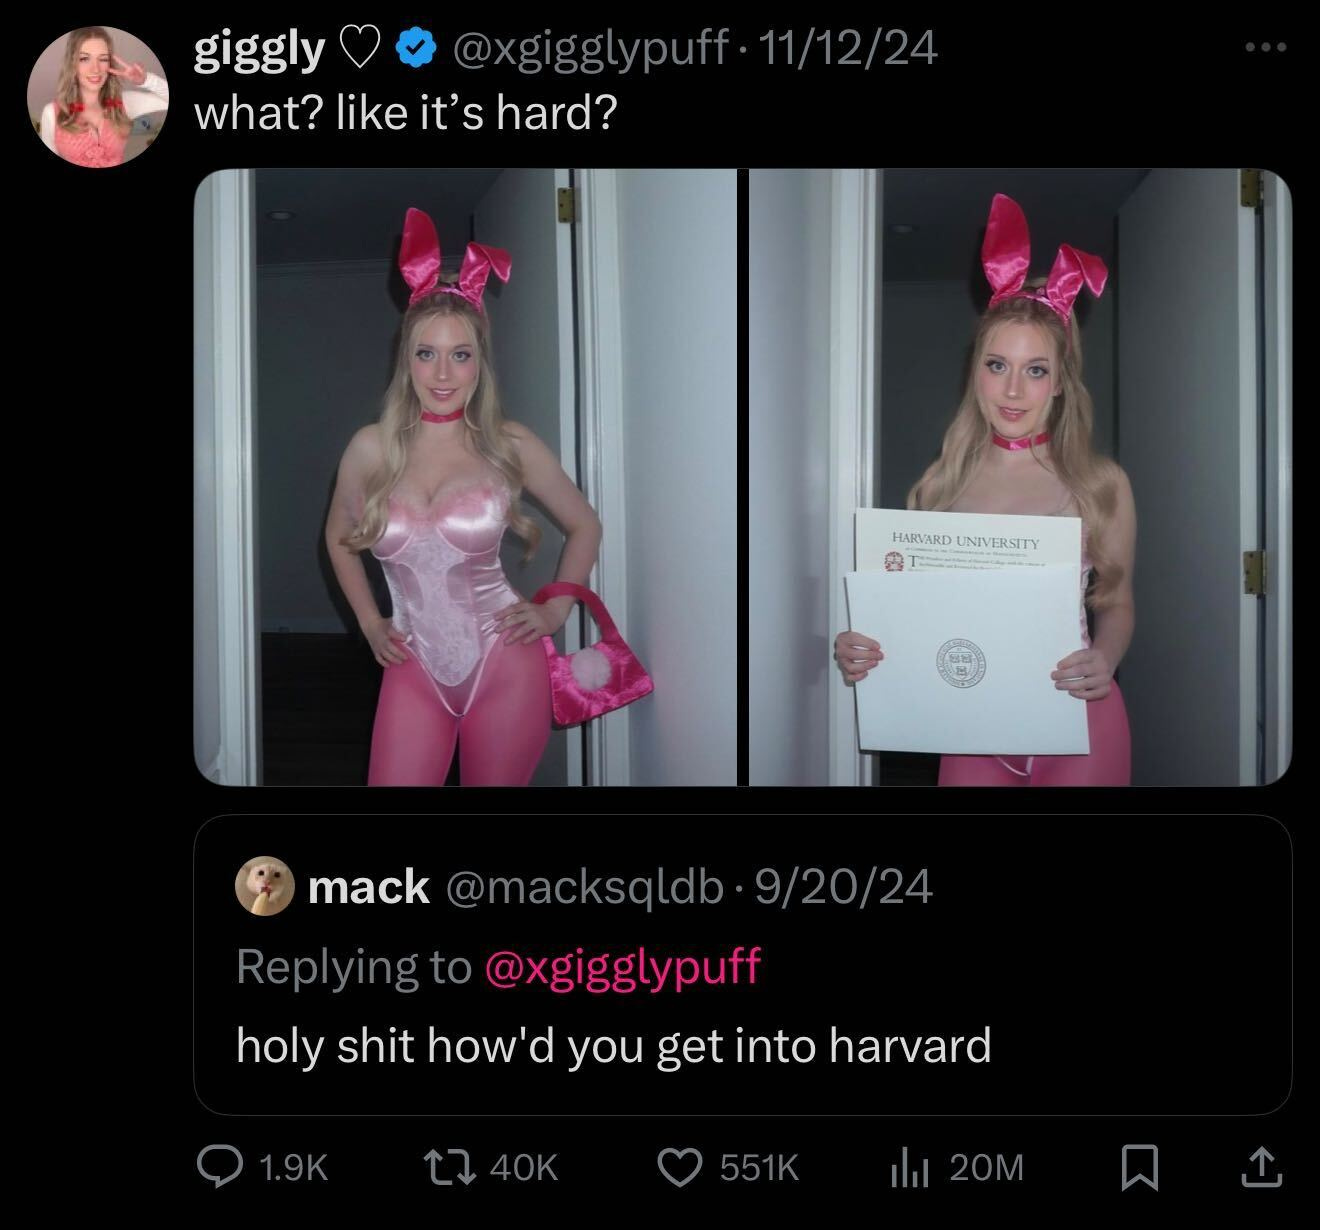Click the 551K likes count
The image size is (1320, 1230).
[760, 1167]
